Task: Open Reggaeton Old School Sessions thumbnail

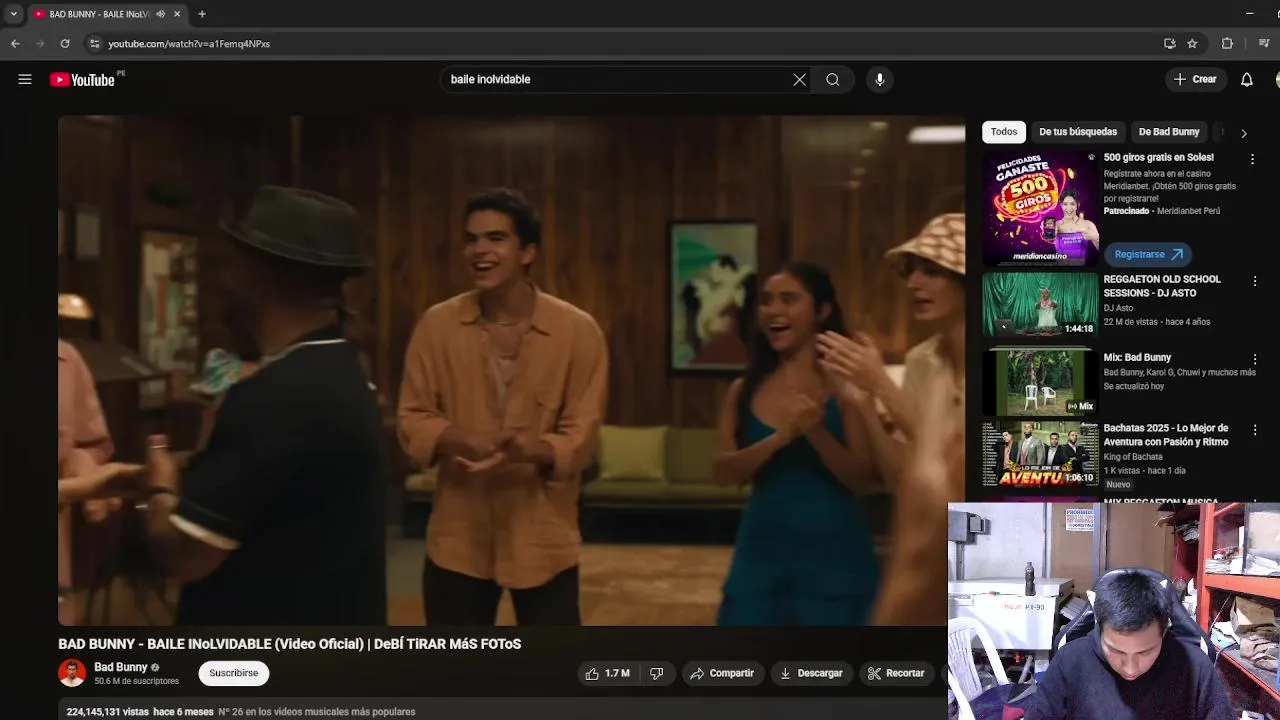Action: coord(1040,305)
